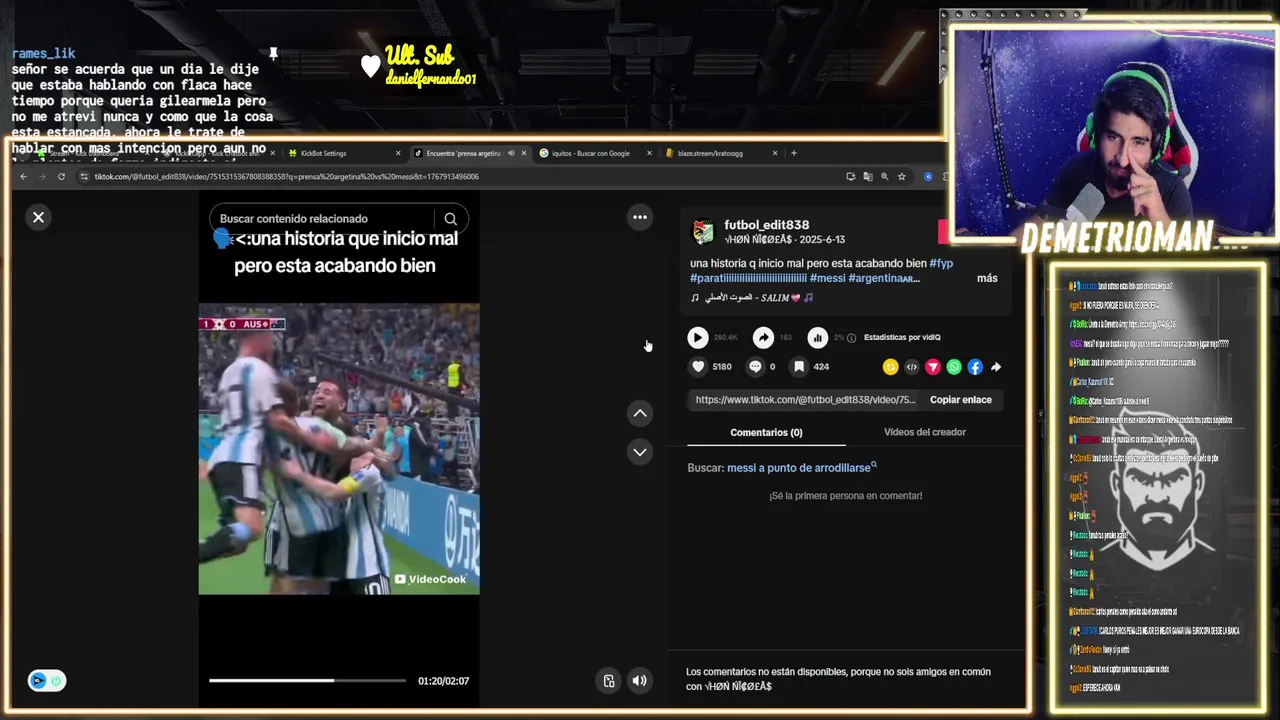Click the vidIQ share count arrow icon
Image resolution: width=1280 pixels, height=720 pixels.
click(x=763, y=338)
